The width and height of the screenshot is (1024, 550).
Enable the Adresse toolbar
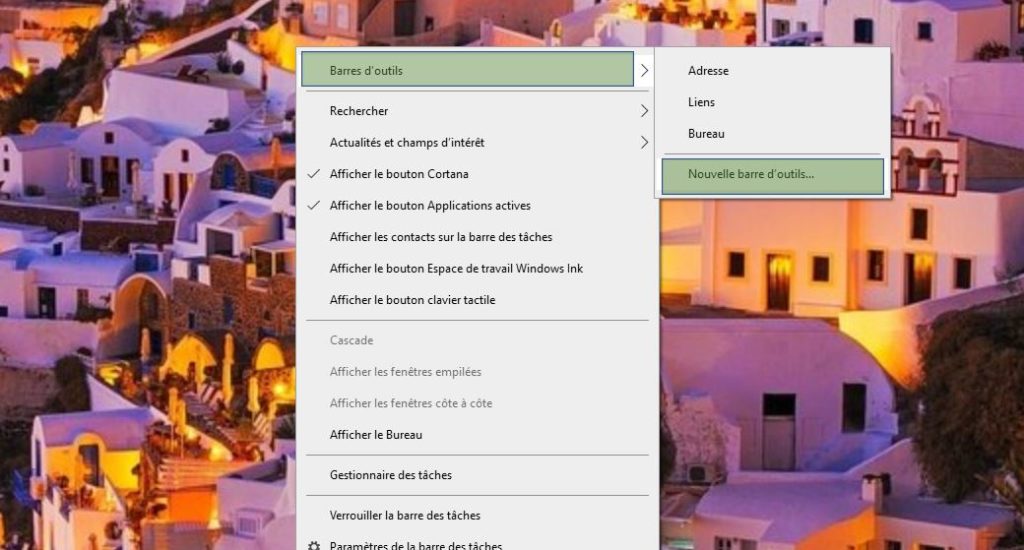(773, 71)
